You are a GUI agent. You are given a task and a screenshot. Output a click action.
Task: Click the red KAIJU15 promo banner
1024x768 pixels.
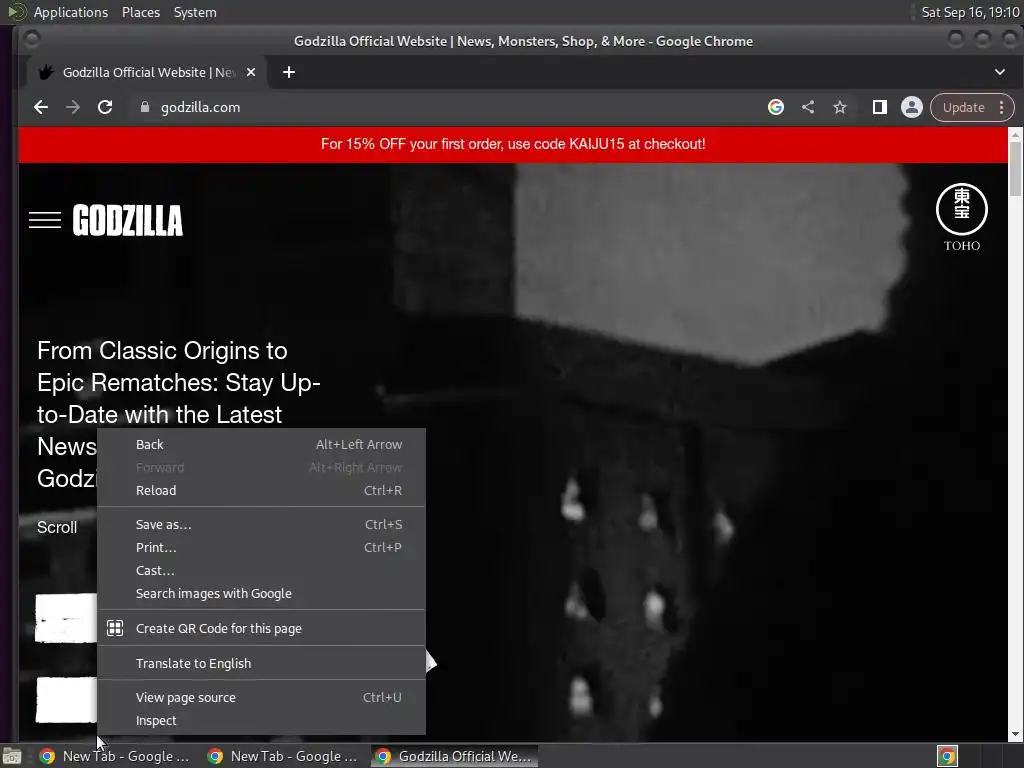tap(513, 144)
